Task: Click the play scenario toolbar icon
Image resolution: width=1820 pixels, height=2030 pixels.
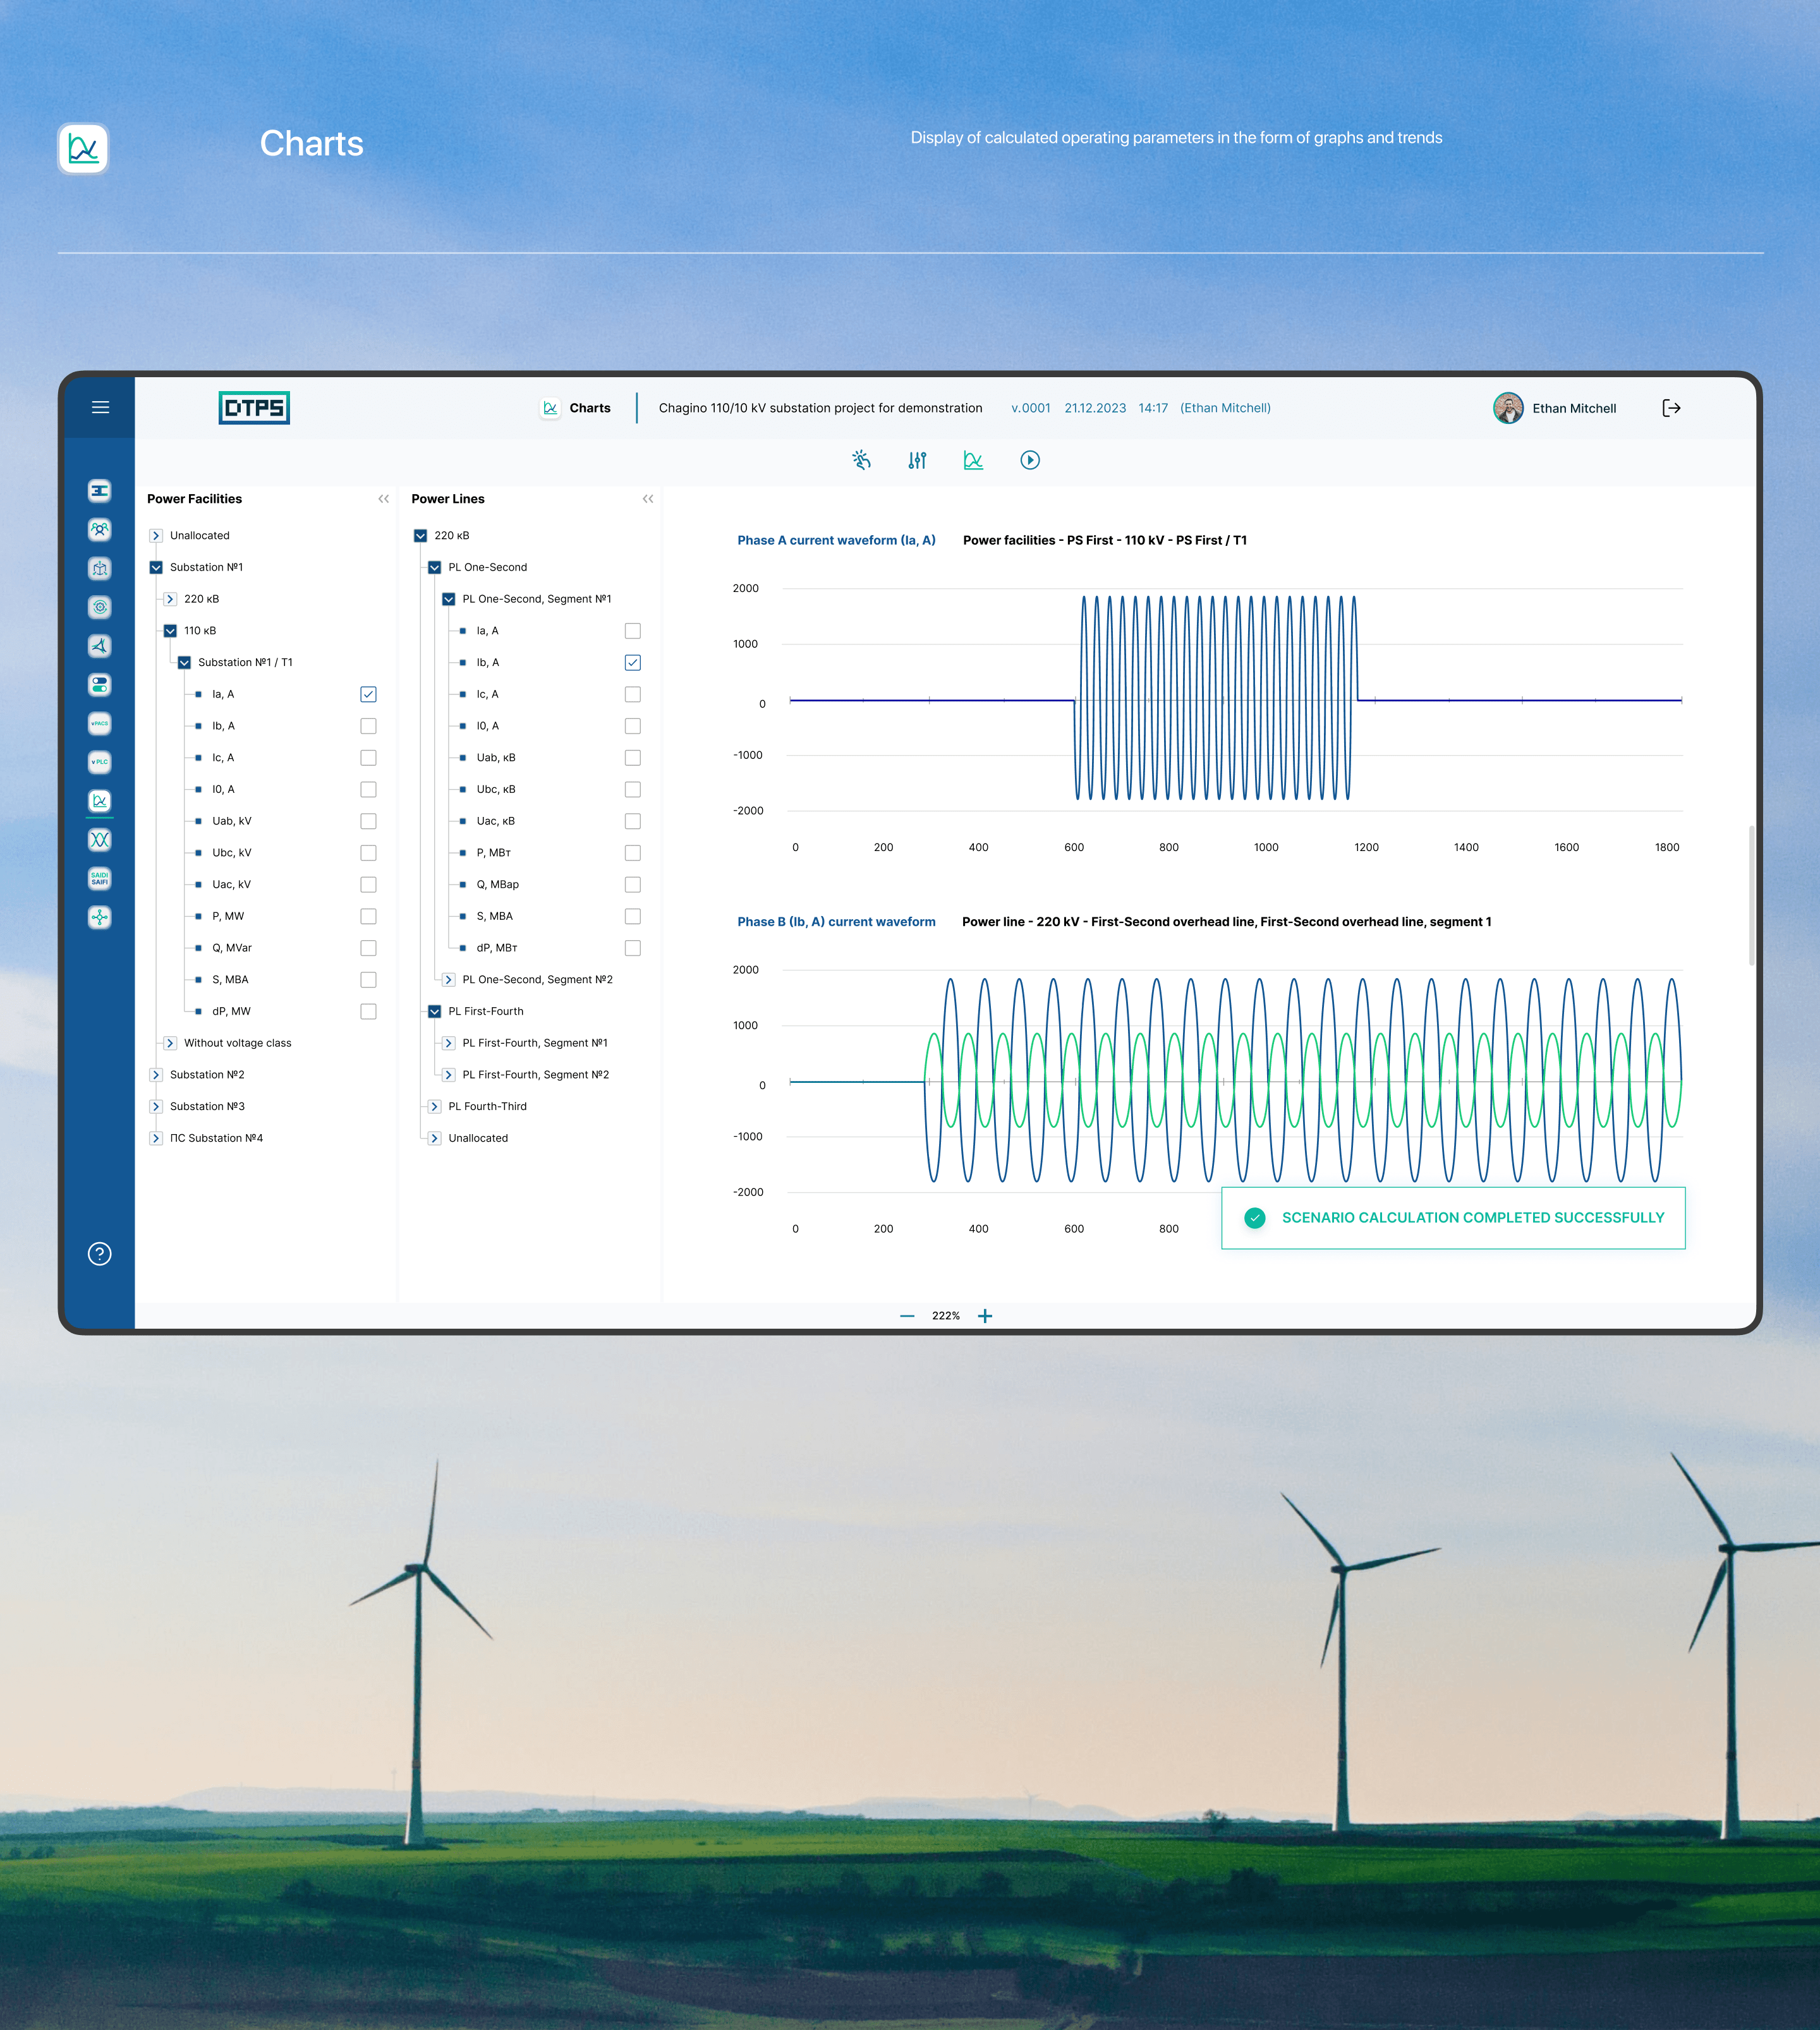Action: pos(1029,460)
